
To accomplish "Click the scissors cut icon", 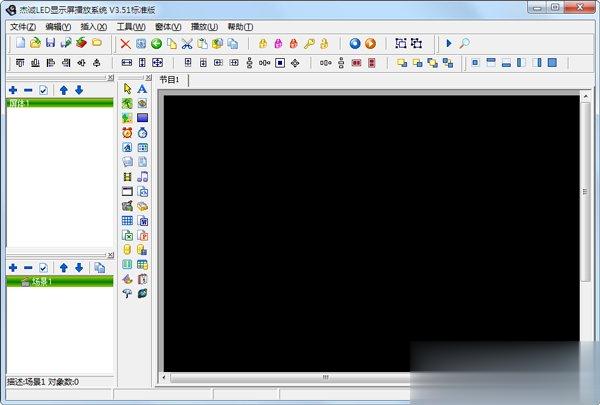I will click(x=187, y=44).
